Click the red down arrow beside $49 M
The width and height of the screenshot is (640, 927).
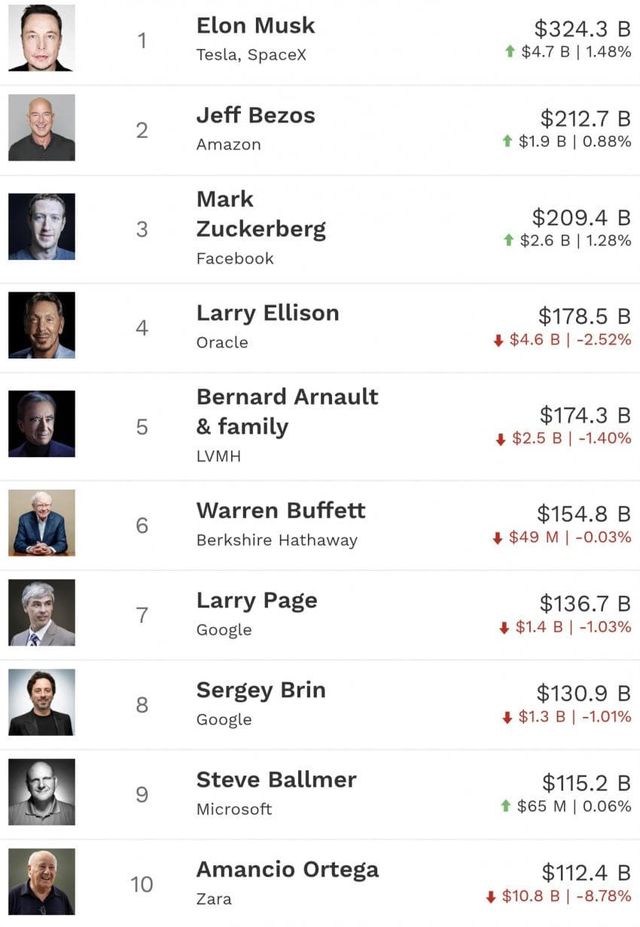click(x=497, y=538)
